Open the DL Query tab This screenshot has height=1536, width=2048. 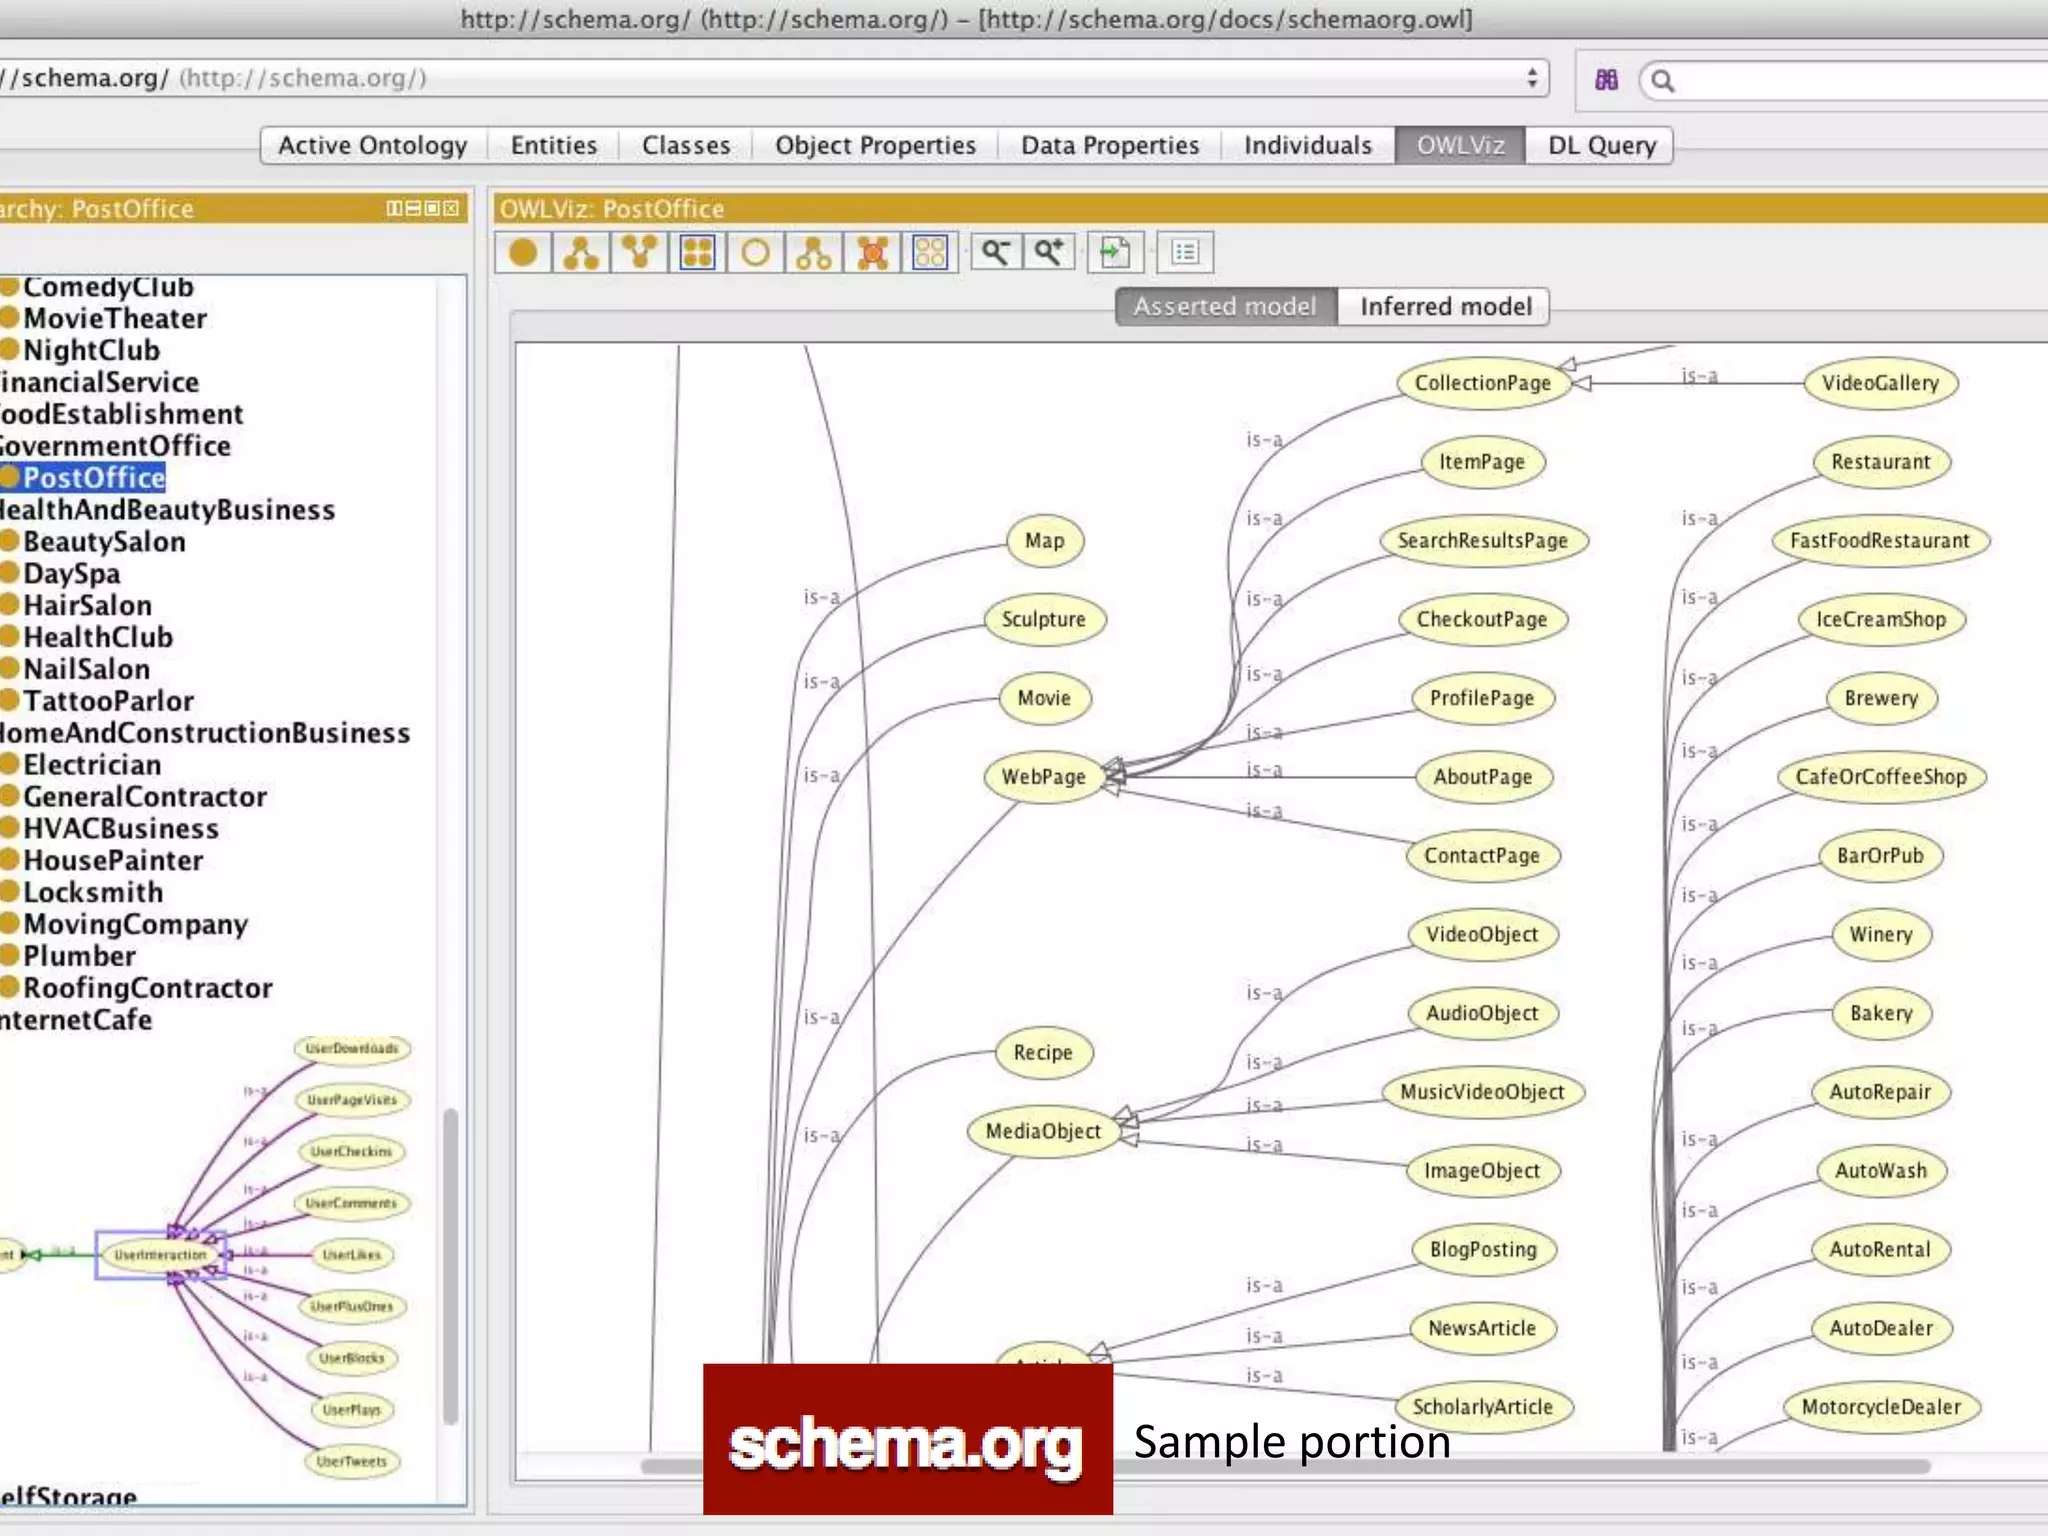[x=1601, y=145]
